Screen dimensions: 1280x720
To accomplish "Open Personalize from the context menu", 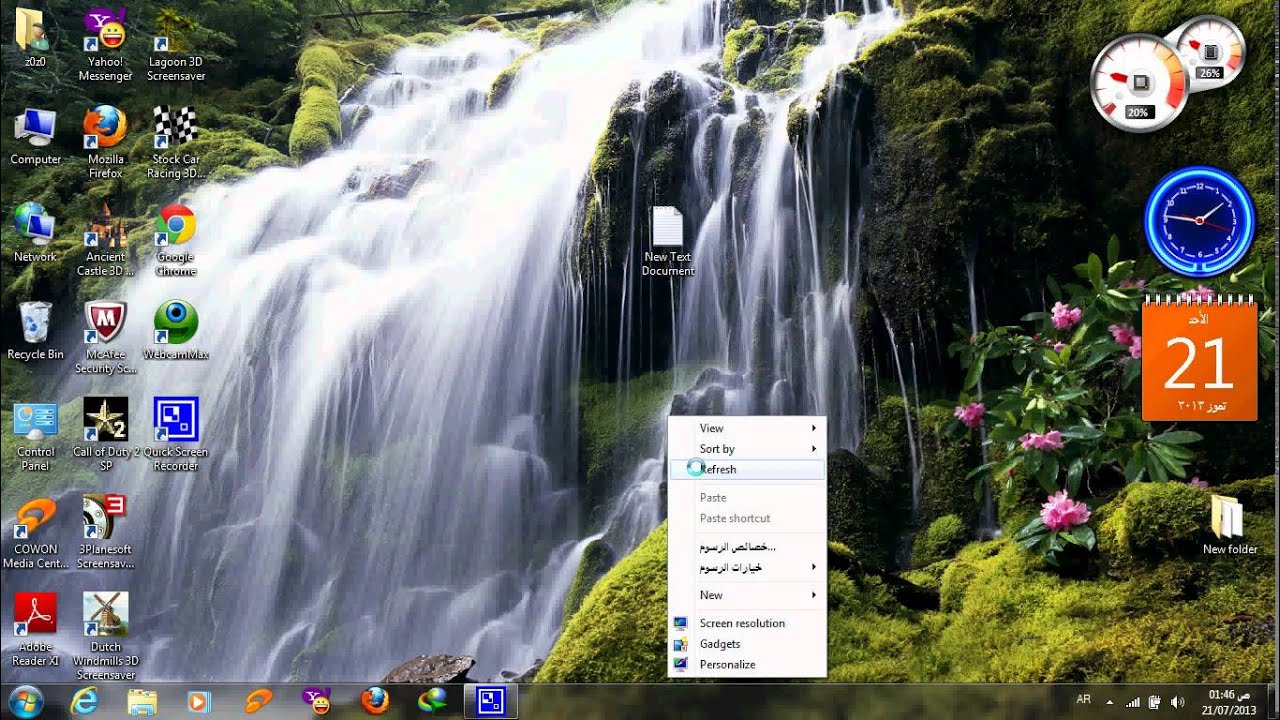I will (x=746, y=664).
